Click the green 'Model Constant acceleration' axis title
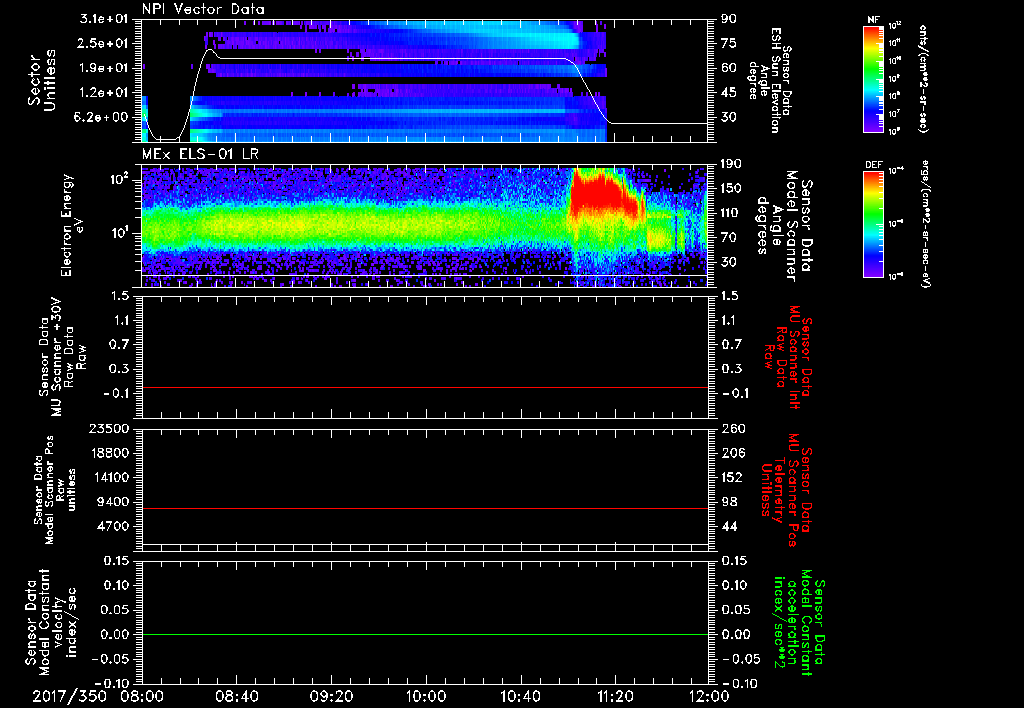Screen dimensions: 1024x708 799,622
